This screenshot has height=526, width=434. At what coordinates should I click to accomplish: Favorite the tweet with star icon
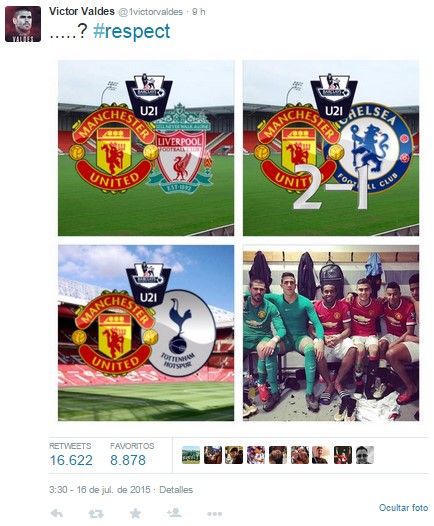click(135, 513)
